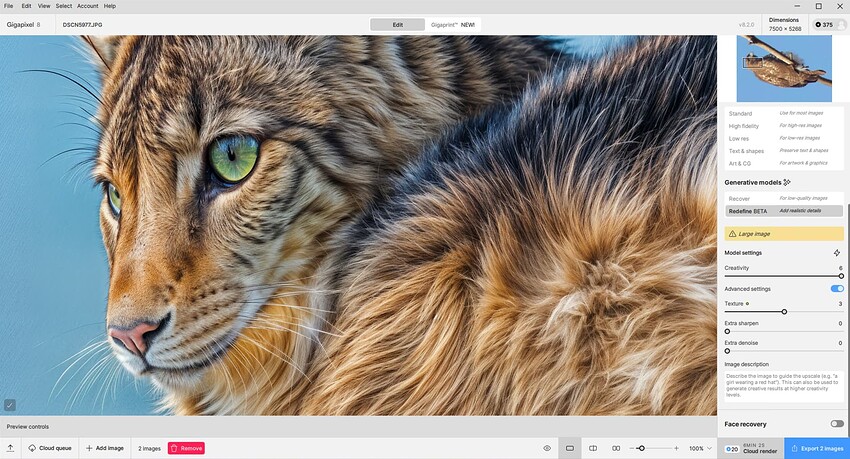Enable the Face recovery toggle
The image size is (850, 459).
(837, 424)
